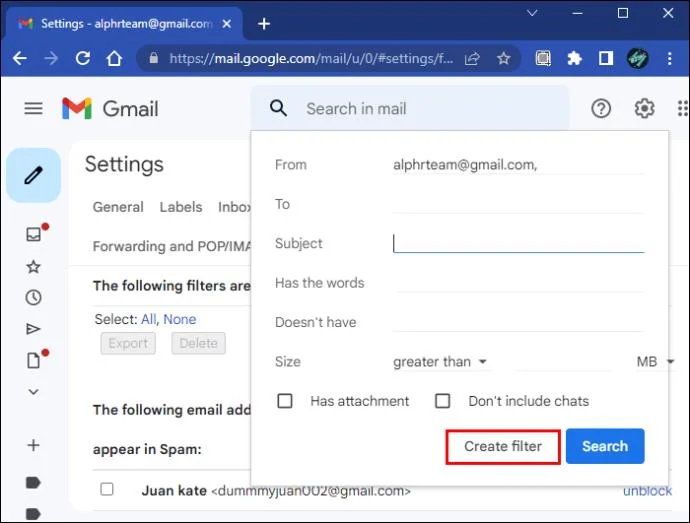
Task: Select All filters link
Action: (149, 319)
